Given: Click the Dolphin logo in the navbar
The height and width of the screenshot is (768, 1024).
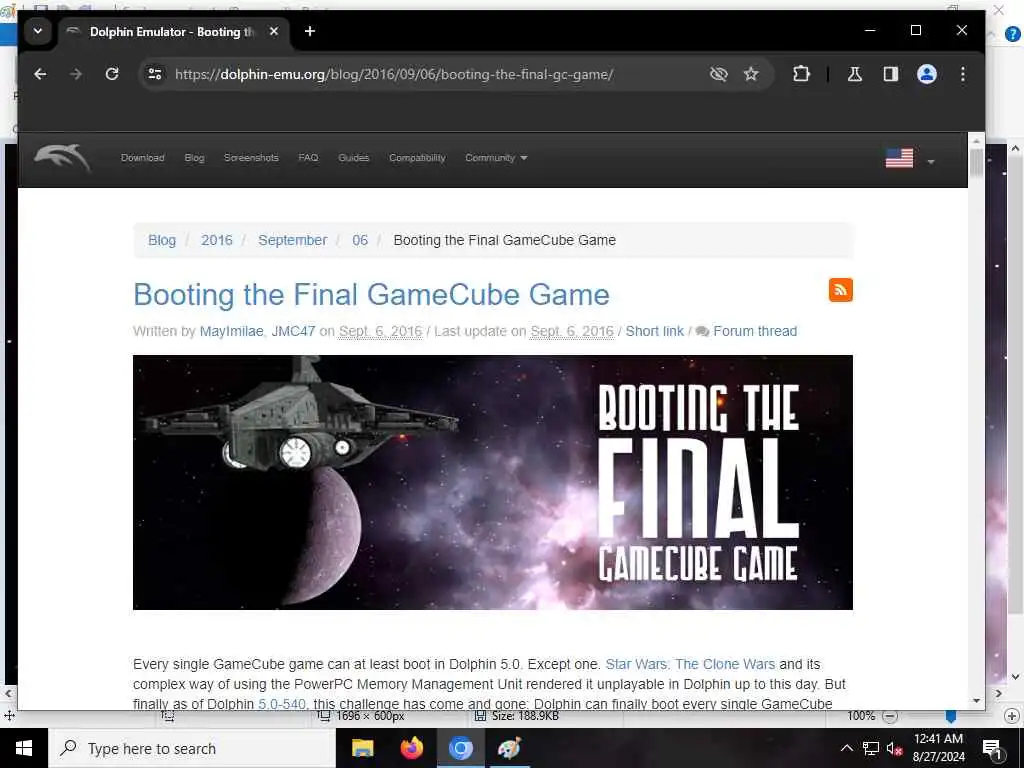Looking at the screenshot, I should point(62,157).
